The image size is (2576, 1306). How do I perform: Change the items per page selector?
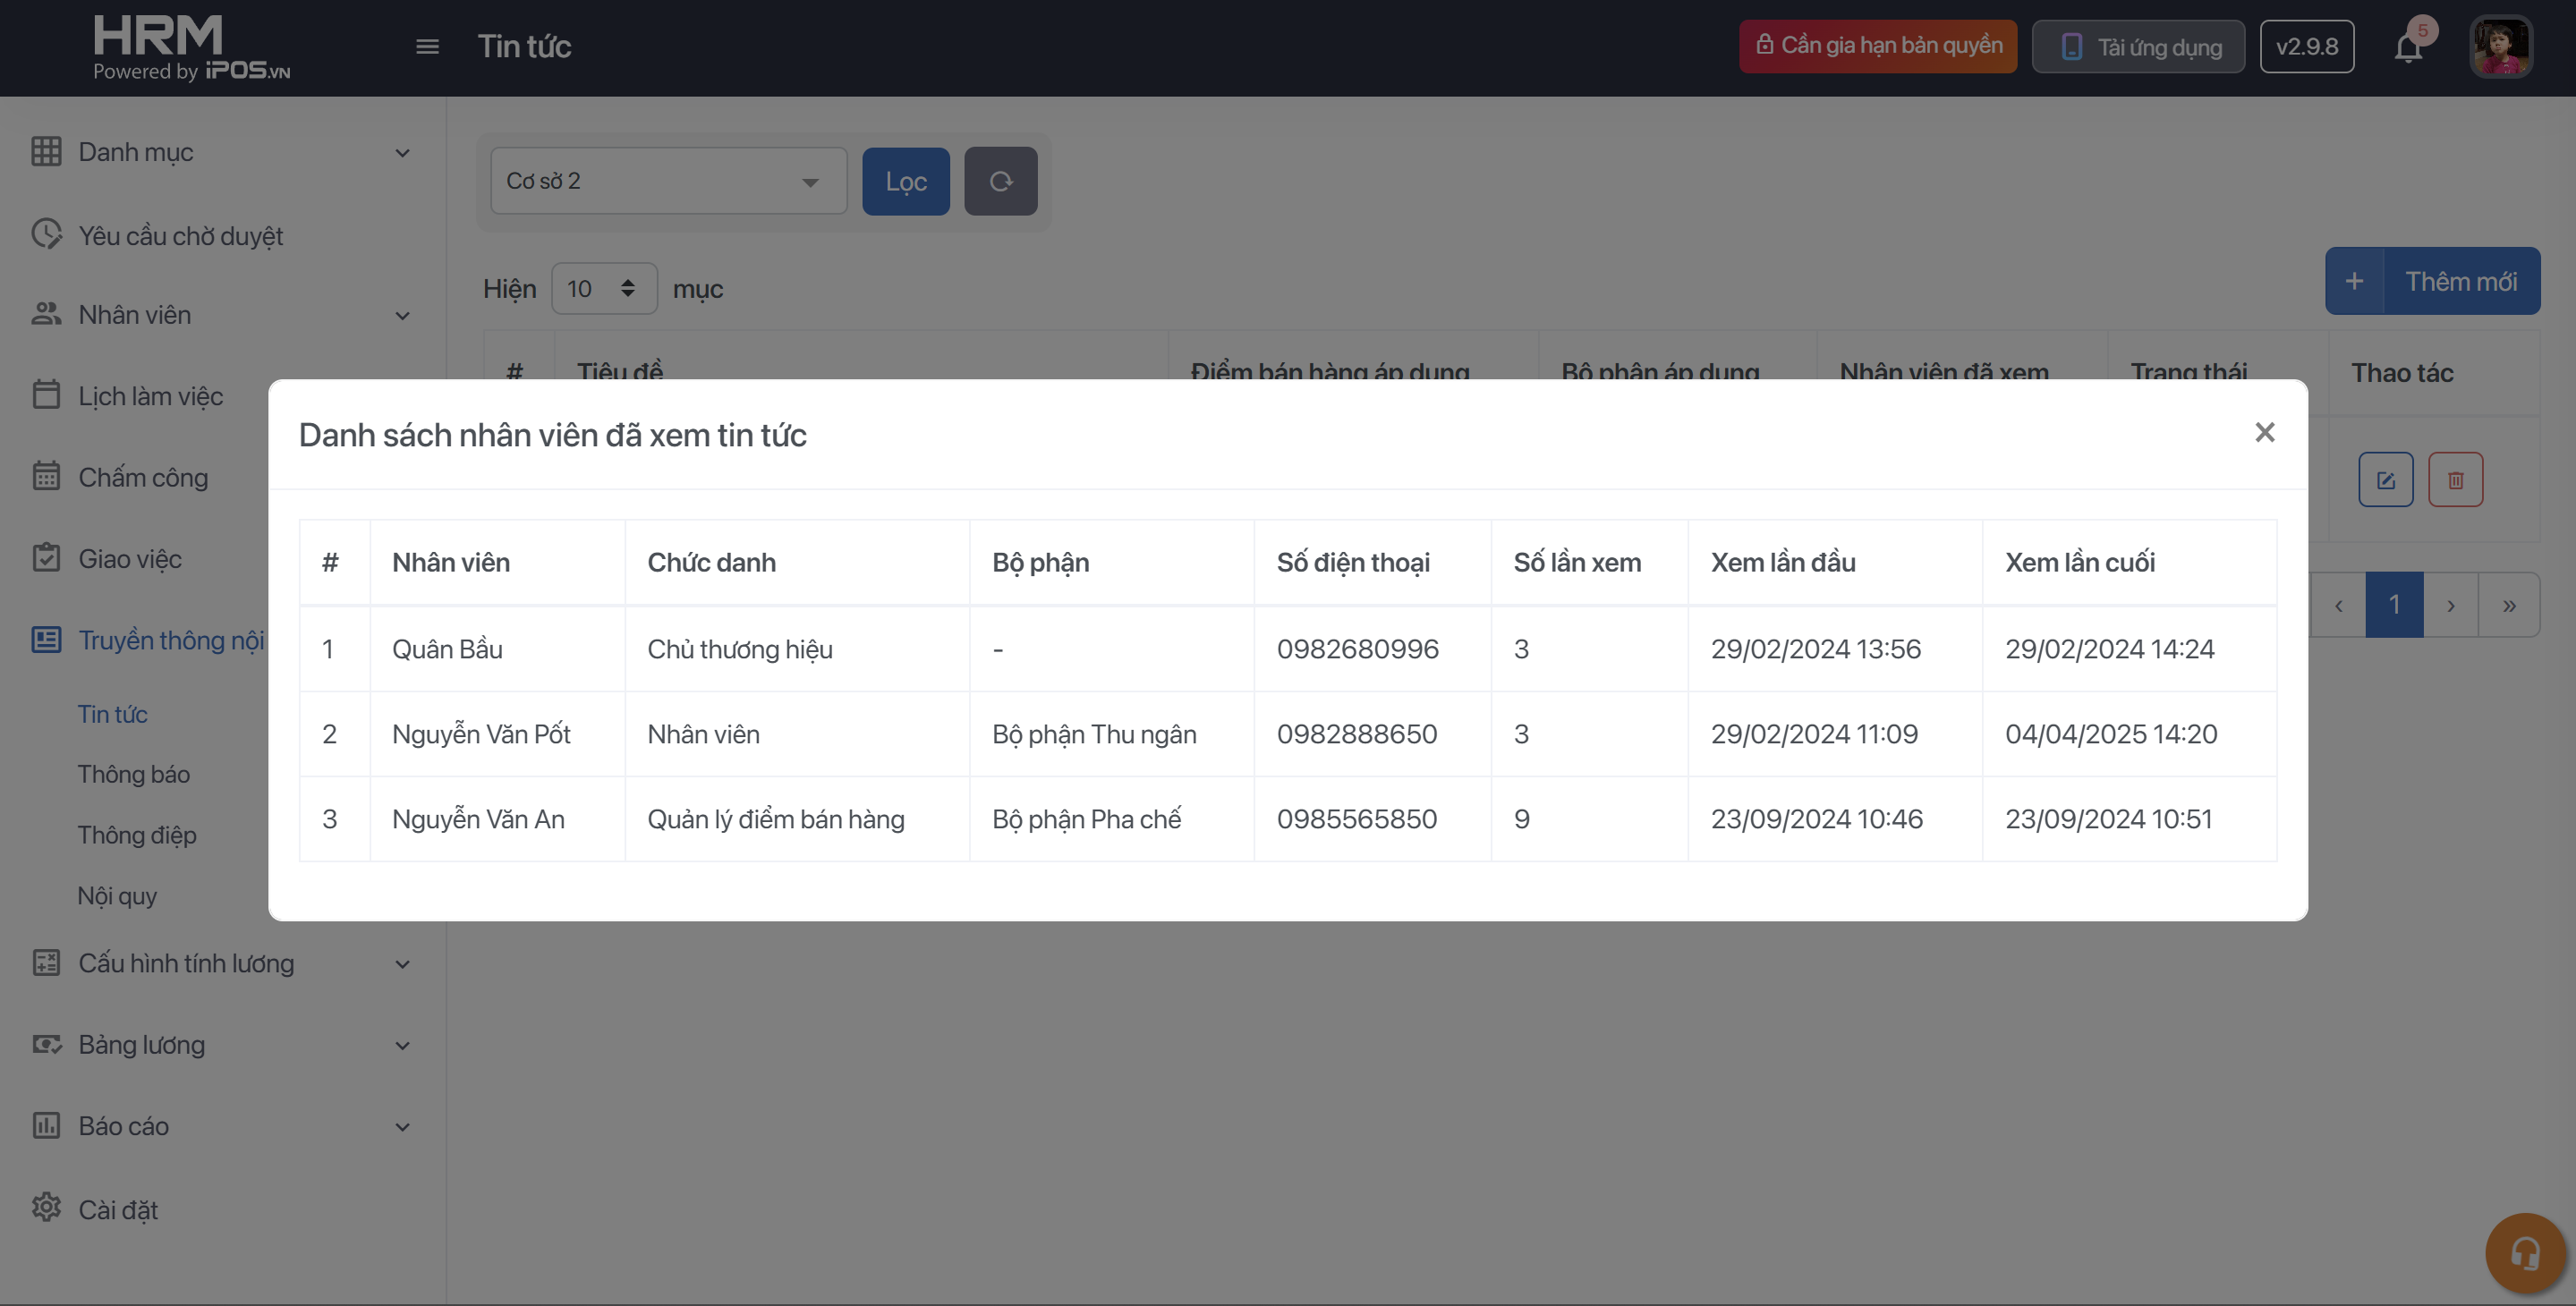point(603,289)
